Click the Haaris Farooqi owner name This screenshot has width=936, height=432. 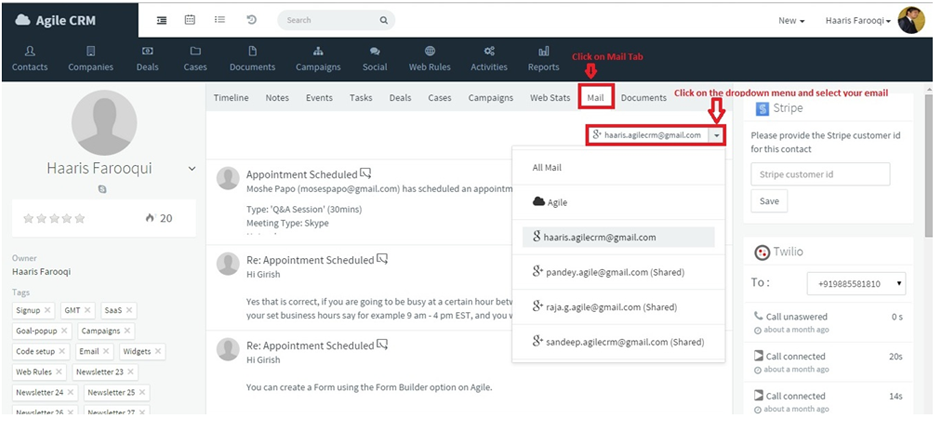point(41,271)
